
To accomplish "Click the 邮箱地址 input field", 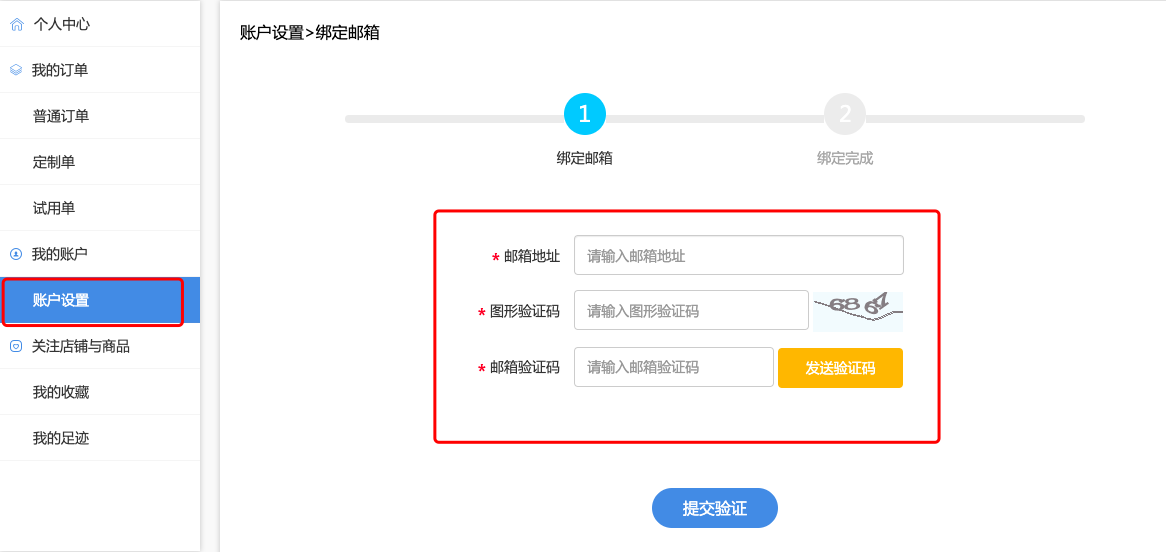I will [x=738, y=255].
